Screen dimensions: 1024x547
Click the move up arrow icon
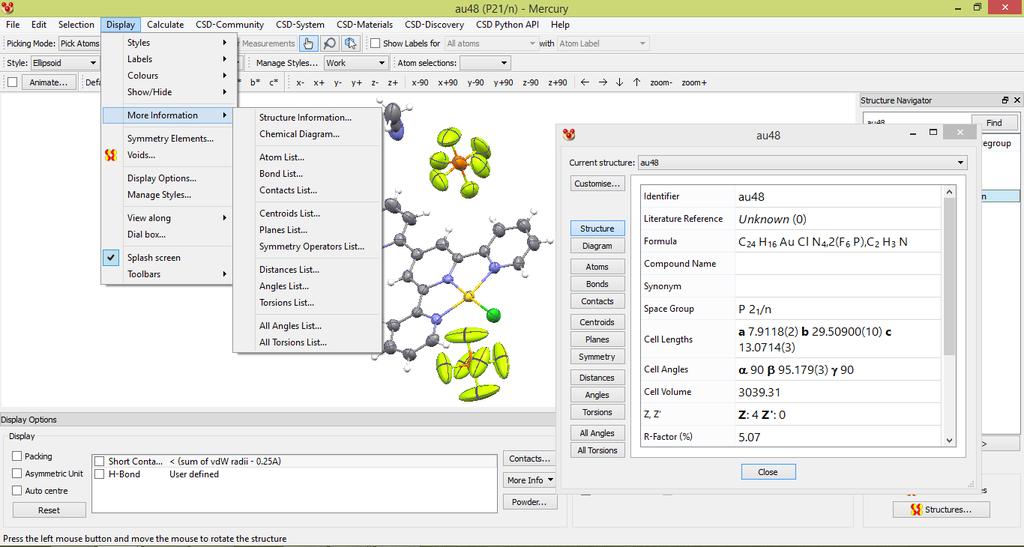[637, 83]
